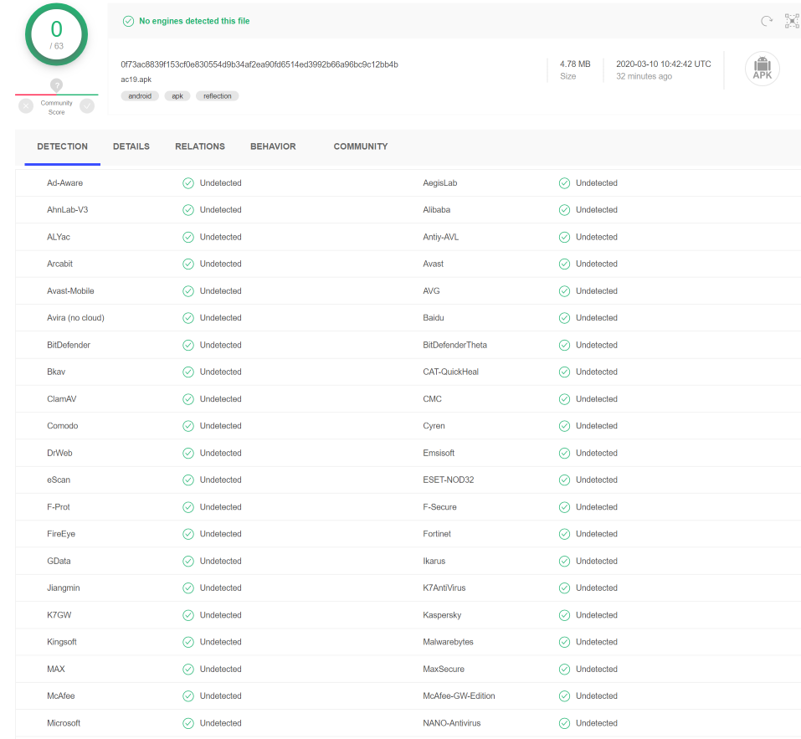801x739 pixels.
Task: Click the AegisLab undetected check icon
Action: 564,183
